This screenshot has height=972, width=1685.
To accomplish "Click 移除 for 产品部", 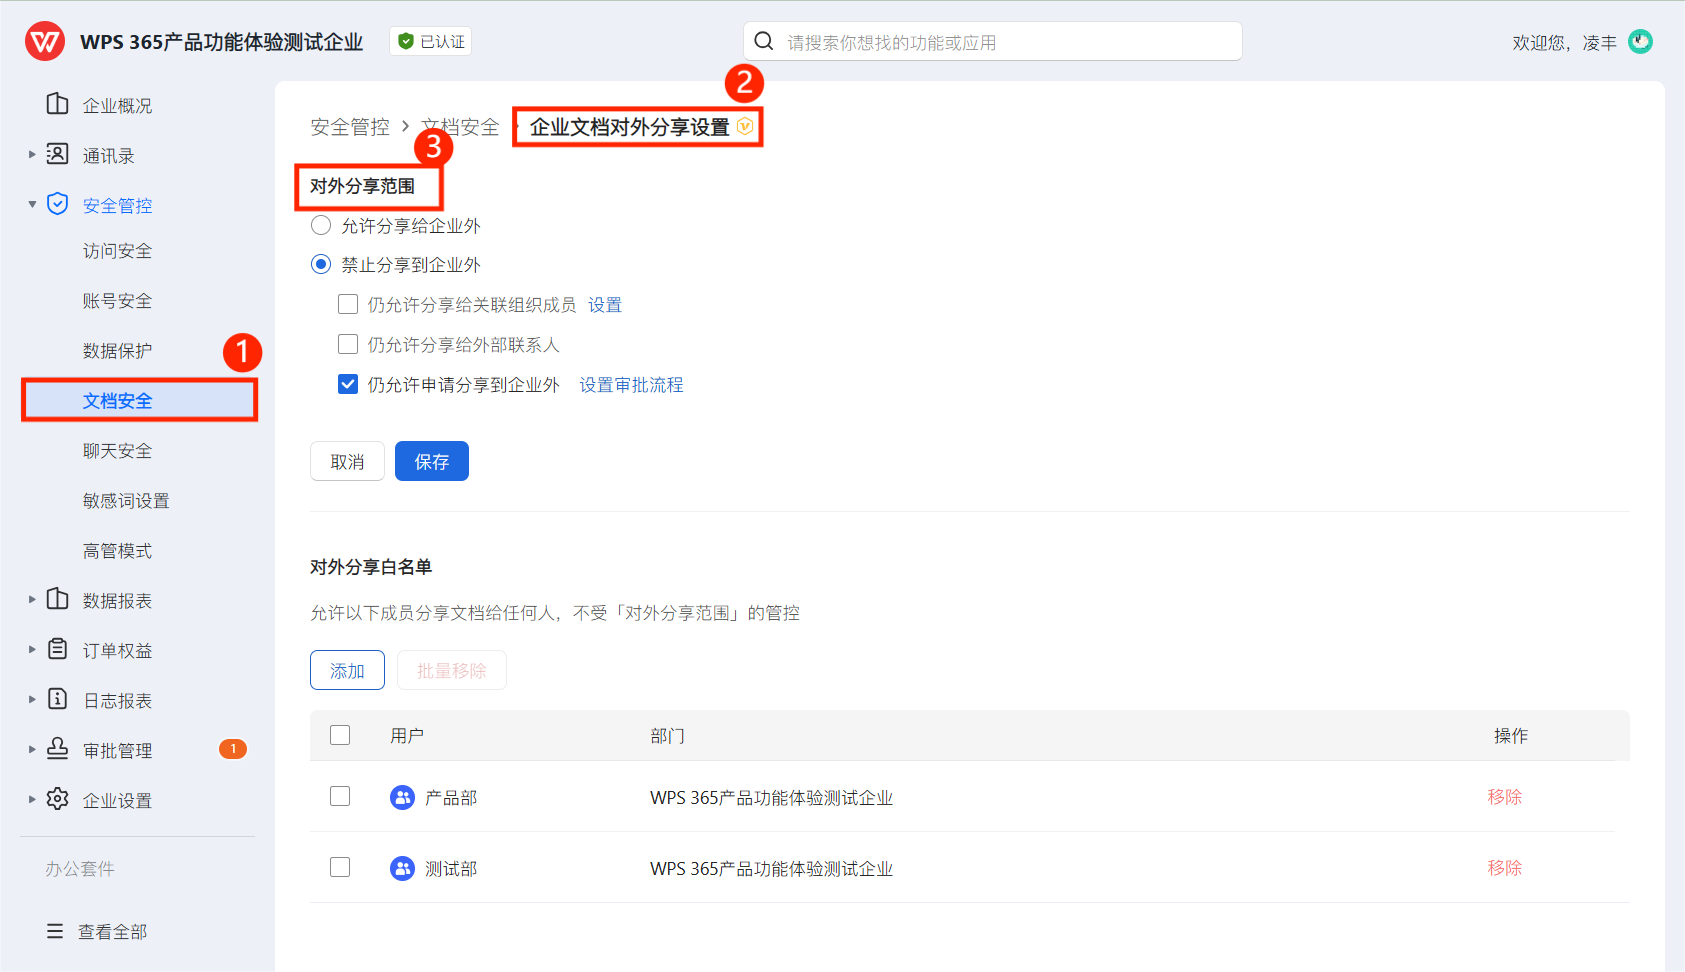I will (1504, 797).
